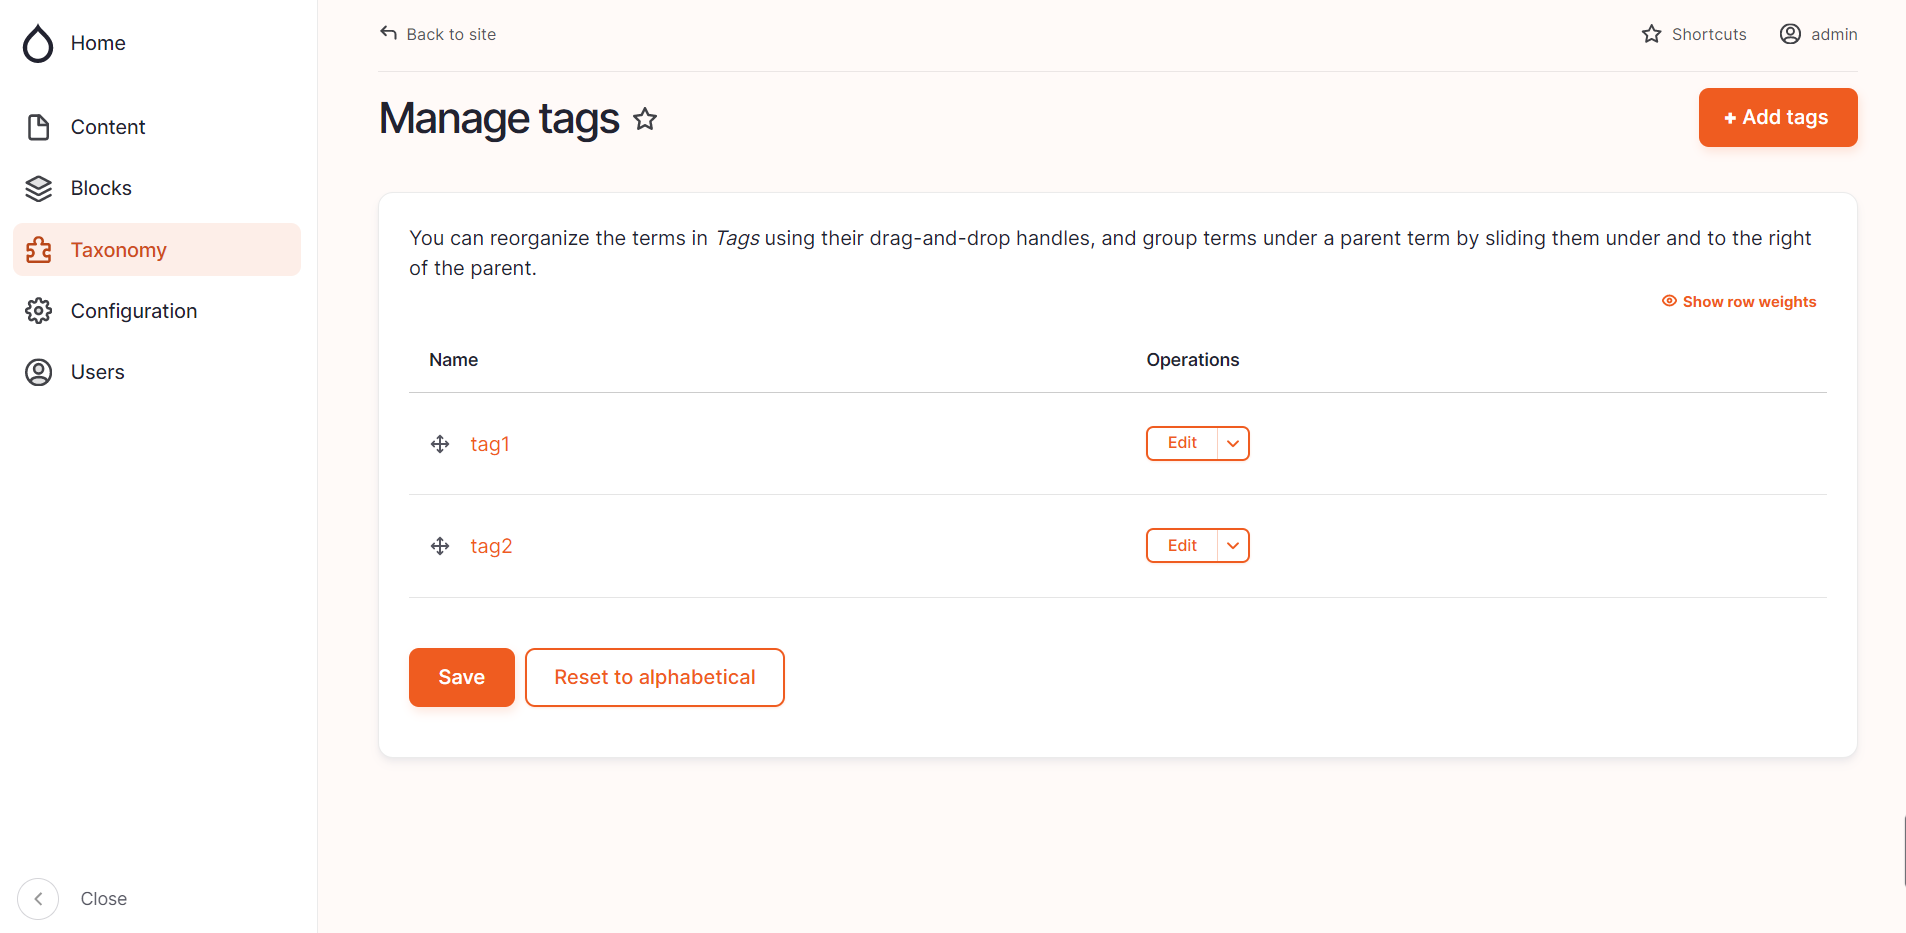This screenshot has height=933, width=1906.
Task: Click the Taxonomy puzzle icon
Action: tap(38, 250)
